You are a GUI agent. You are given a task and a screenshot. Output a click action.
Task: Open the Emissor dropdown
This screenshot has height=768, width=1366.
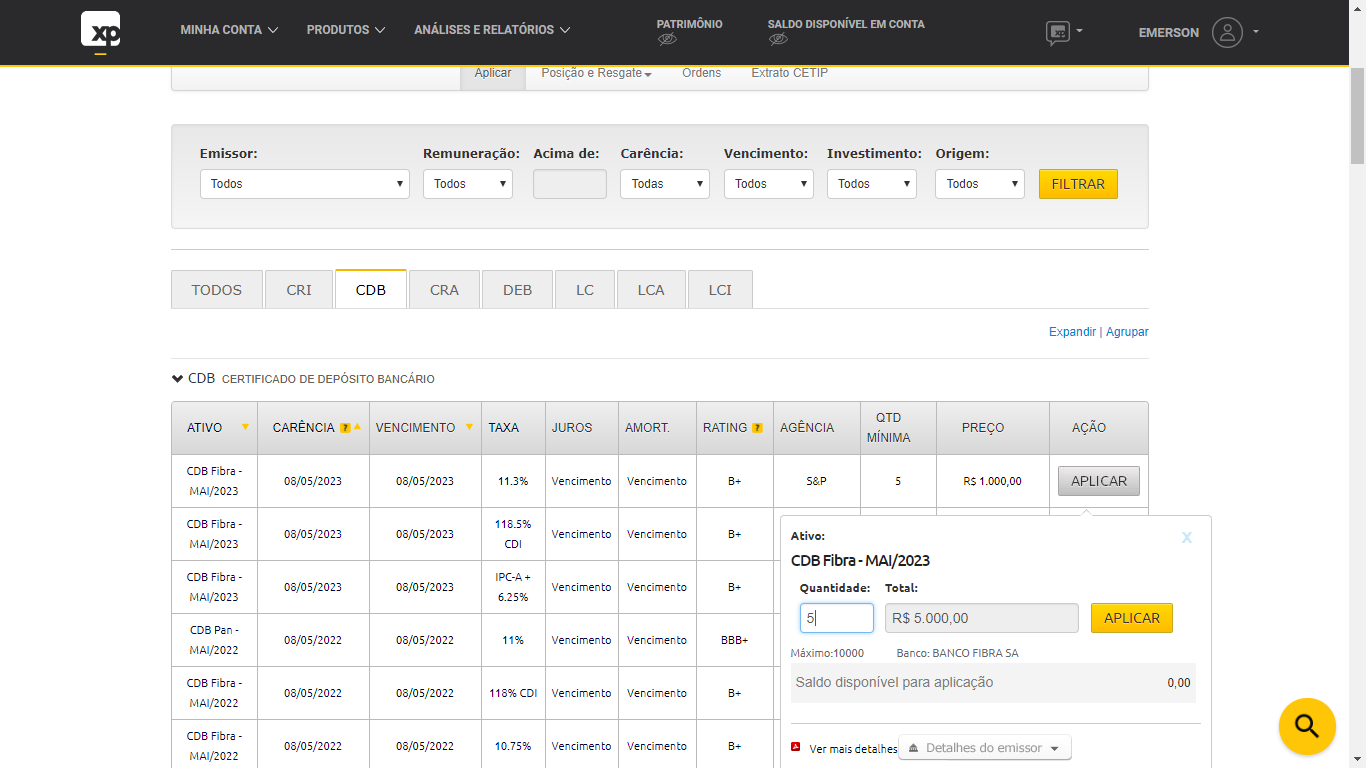coord(305,184)
